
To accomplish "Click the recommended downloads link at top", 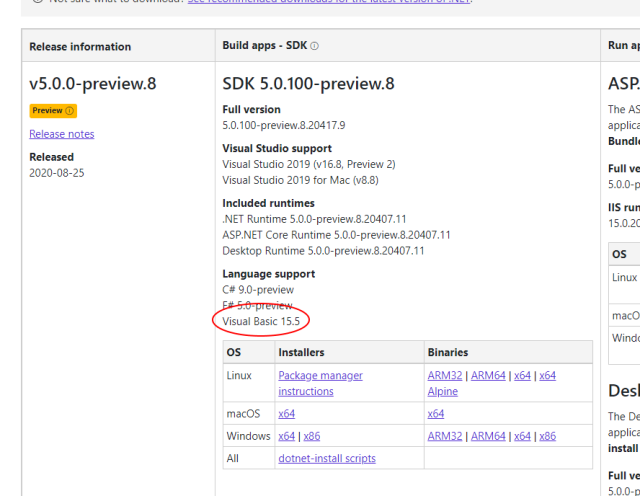I will (329, 1).
